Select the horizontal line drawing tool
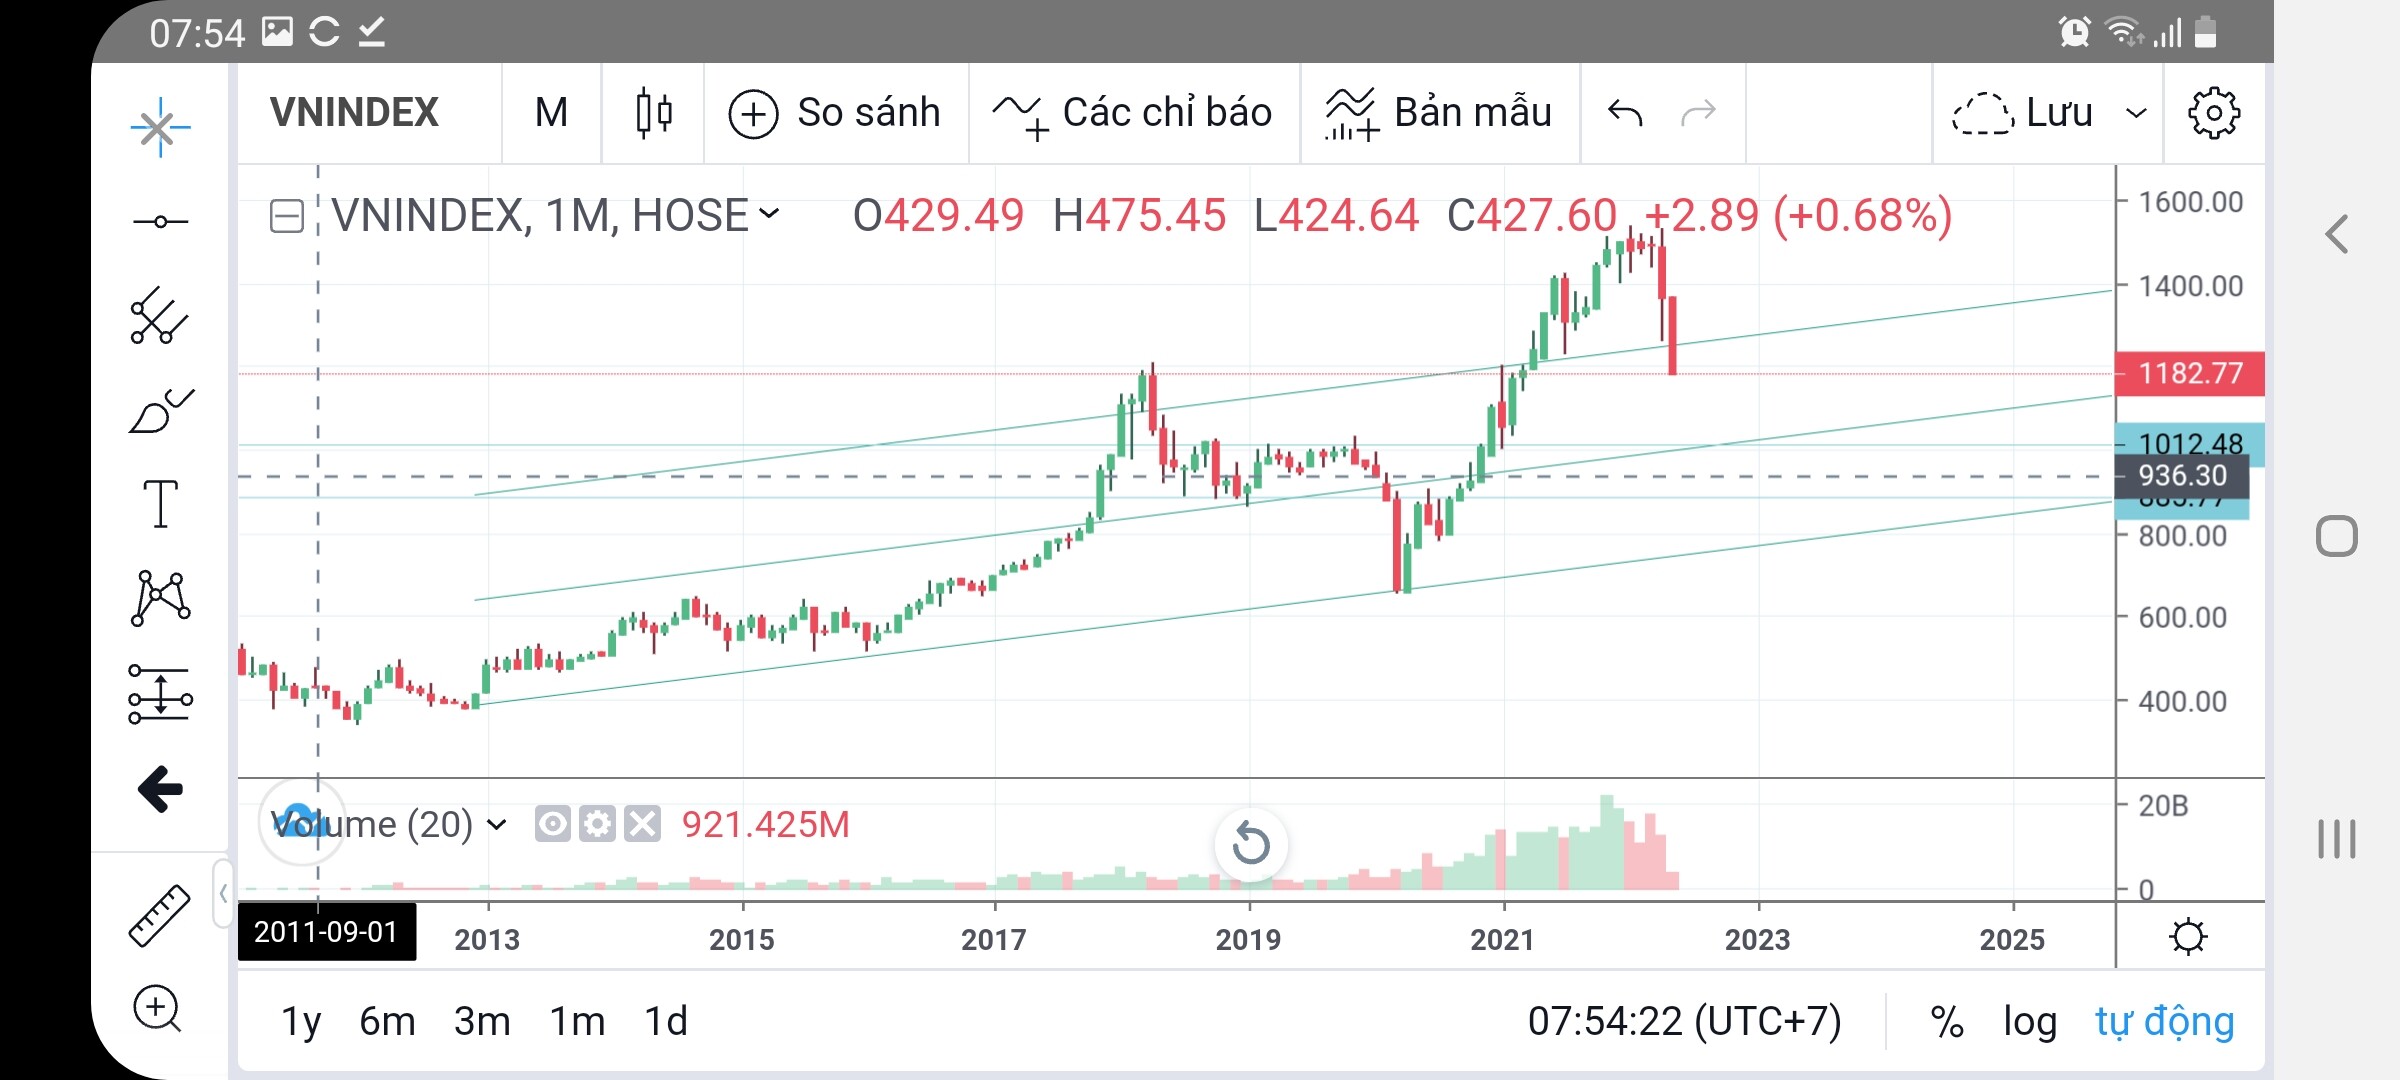This screenshot has width=2400, height=1080. [160, 221]
